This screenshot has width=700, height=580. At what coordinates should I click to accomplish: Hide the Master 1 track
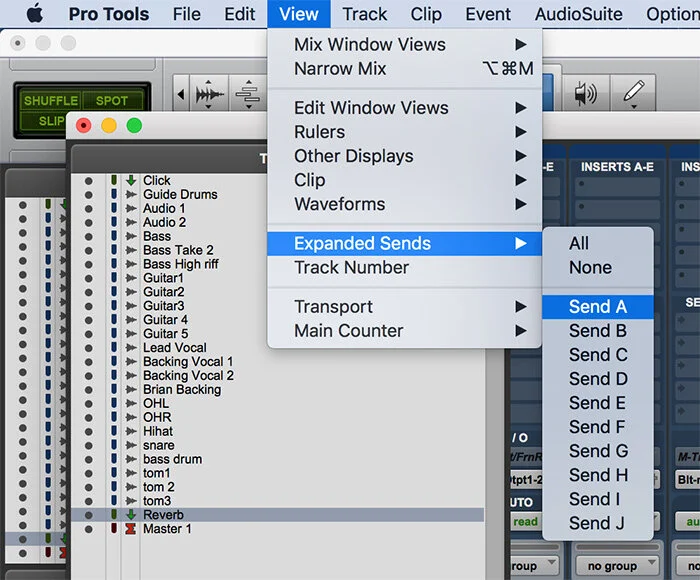tap(89, 529)
